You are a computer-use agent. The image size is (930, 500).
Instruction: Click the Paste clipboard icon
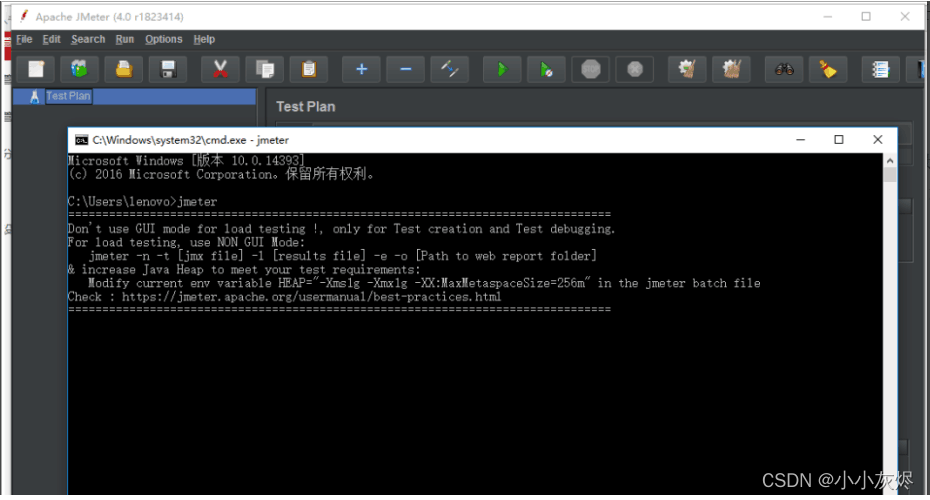pyautogui.click(x=309, y=69)
